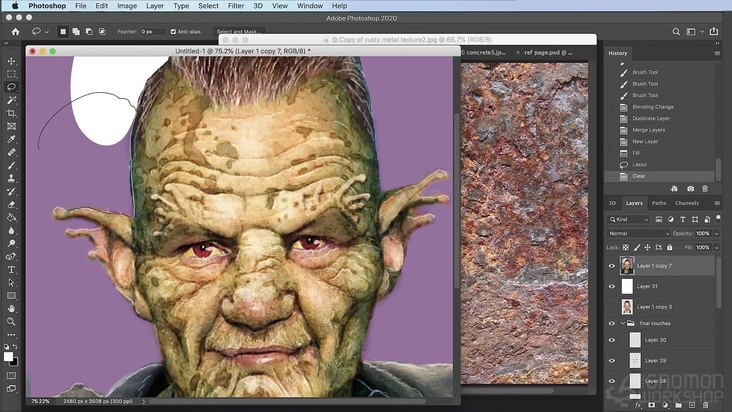The image size is (732, 412).
Task: Select the Paint Bucket tool
Action: click(11, 217)
